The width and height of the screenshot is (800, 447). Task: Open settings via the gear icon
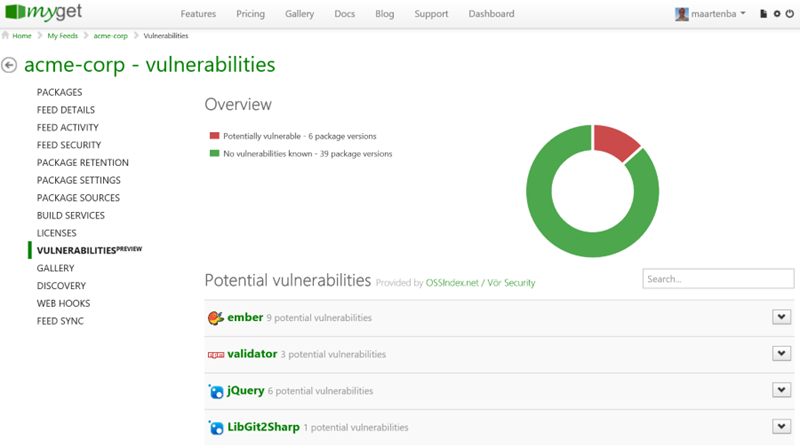[776, 14]
